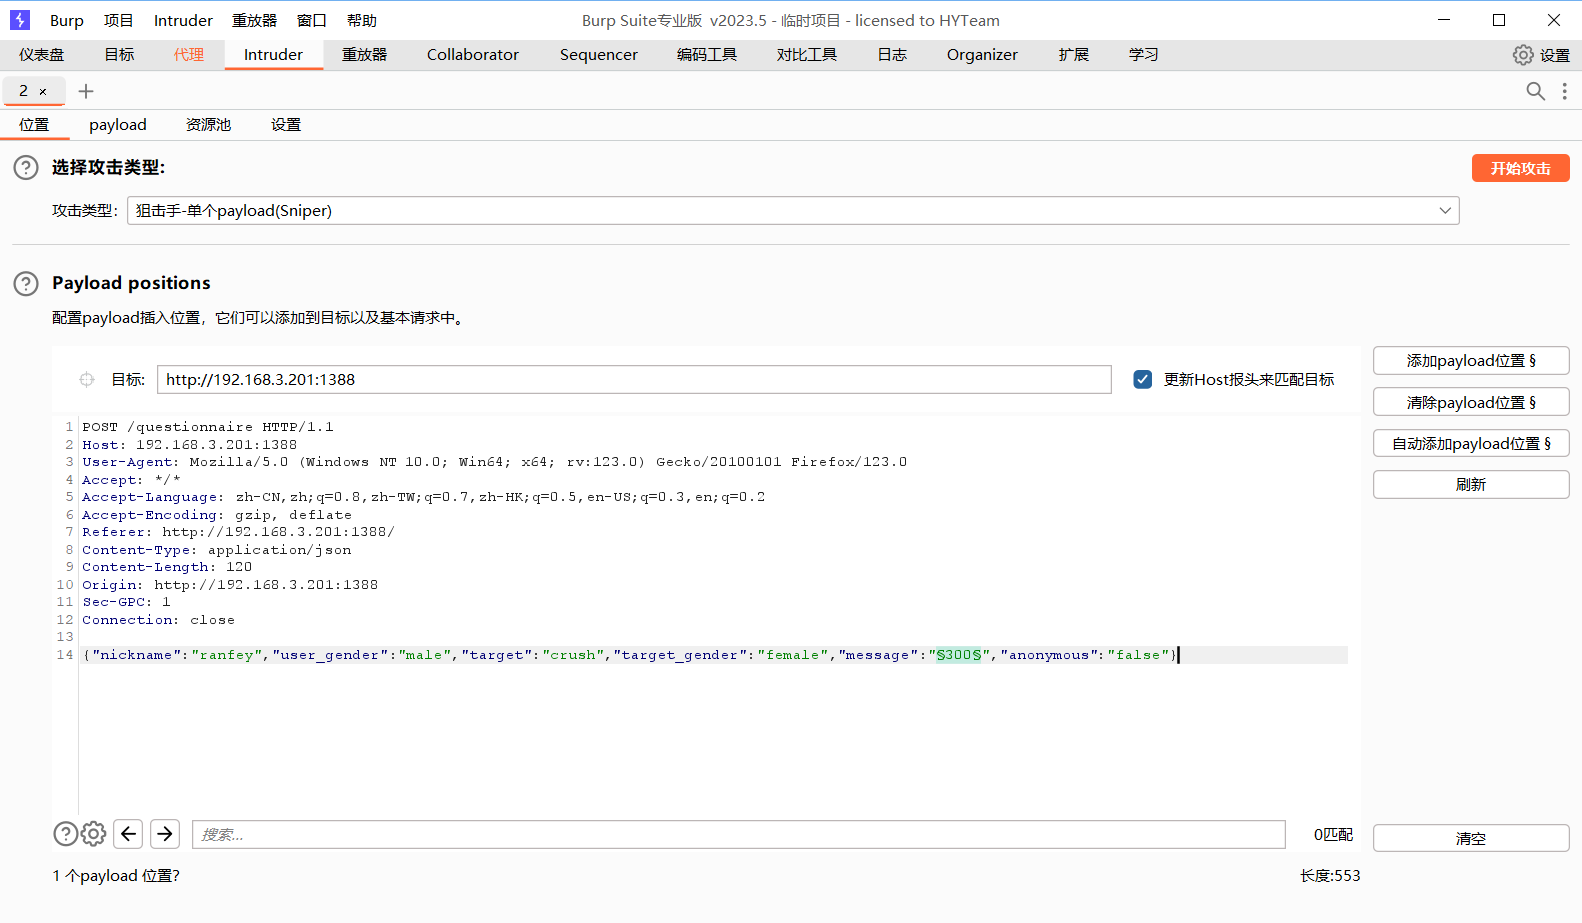Click the 清空 button
Screen dimensions: 1582x923
click(x=1471, y=839)
